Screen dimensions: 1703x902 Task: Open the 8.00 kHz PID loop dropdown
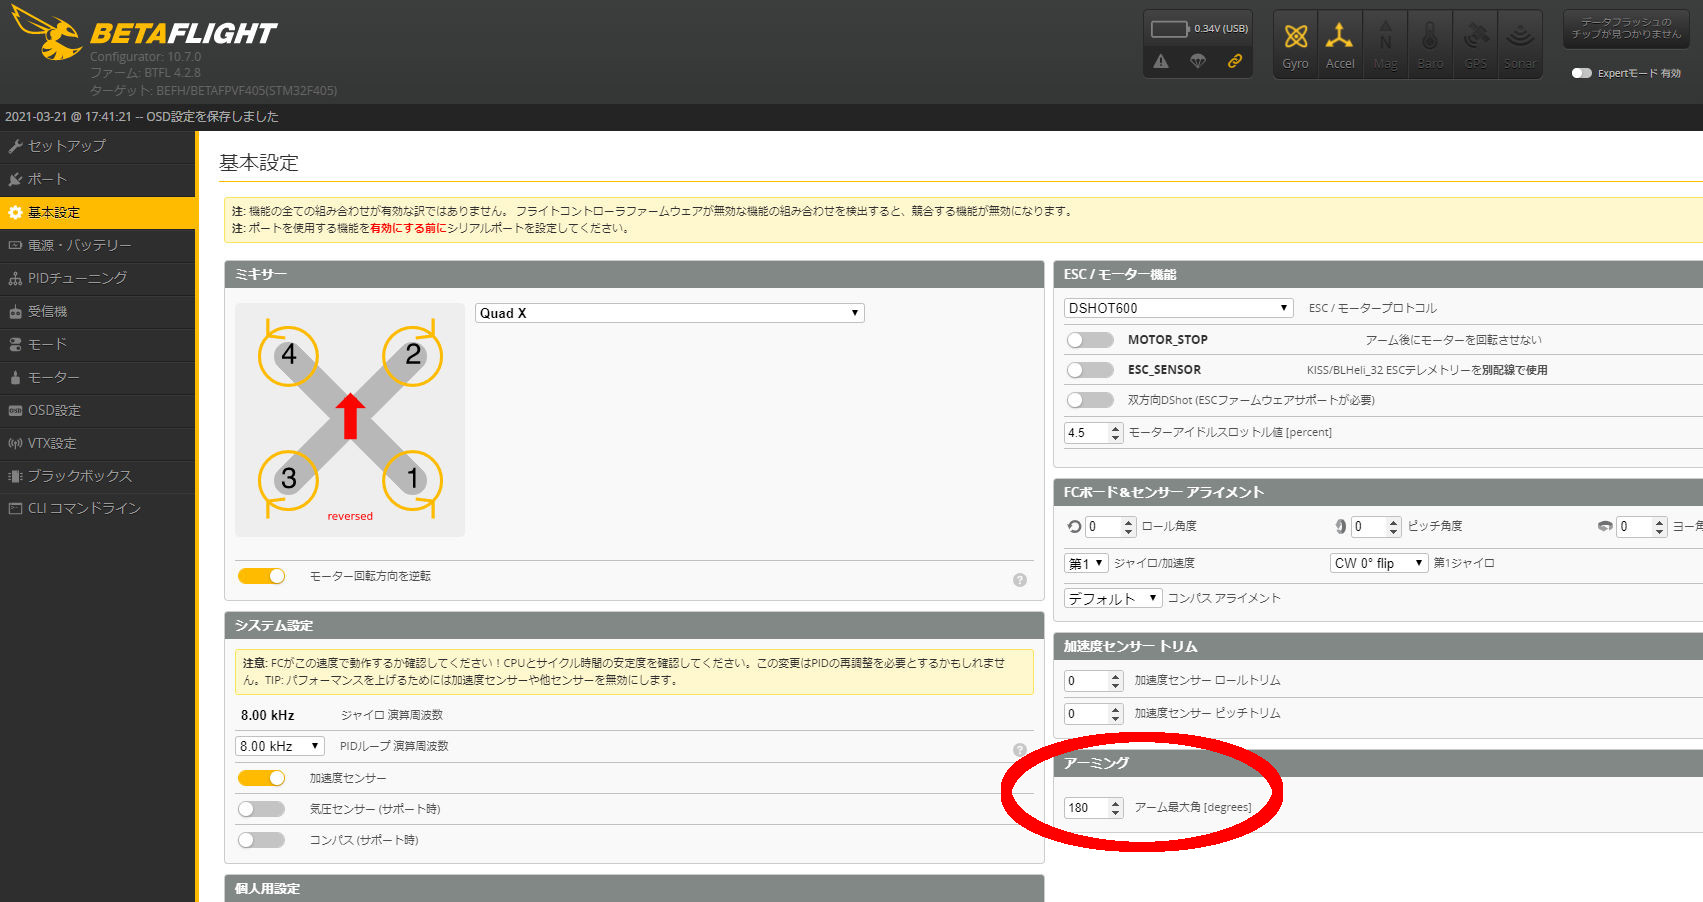280,746
